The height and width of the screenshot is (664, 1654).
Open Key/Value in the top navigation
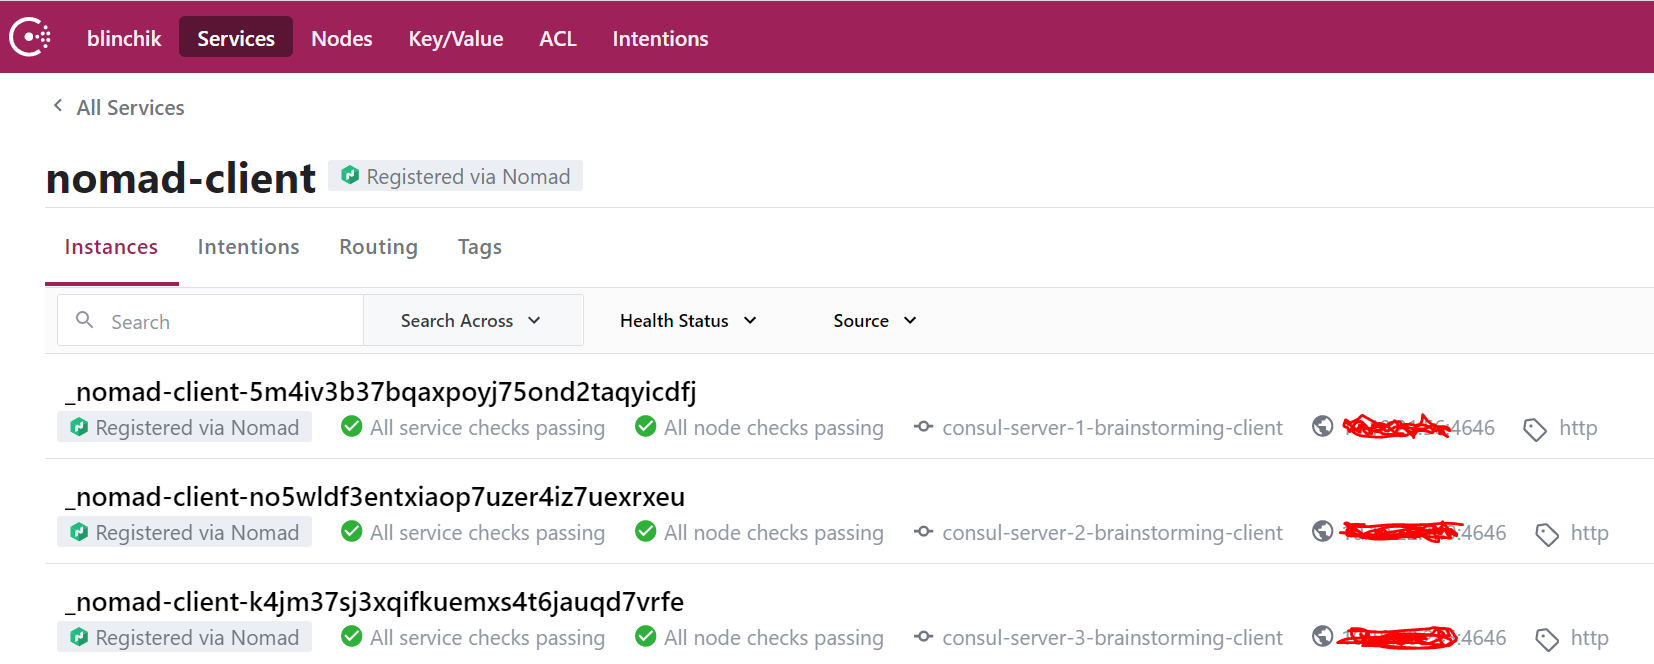(x=456, y=38)
